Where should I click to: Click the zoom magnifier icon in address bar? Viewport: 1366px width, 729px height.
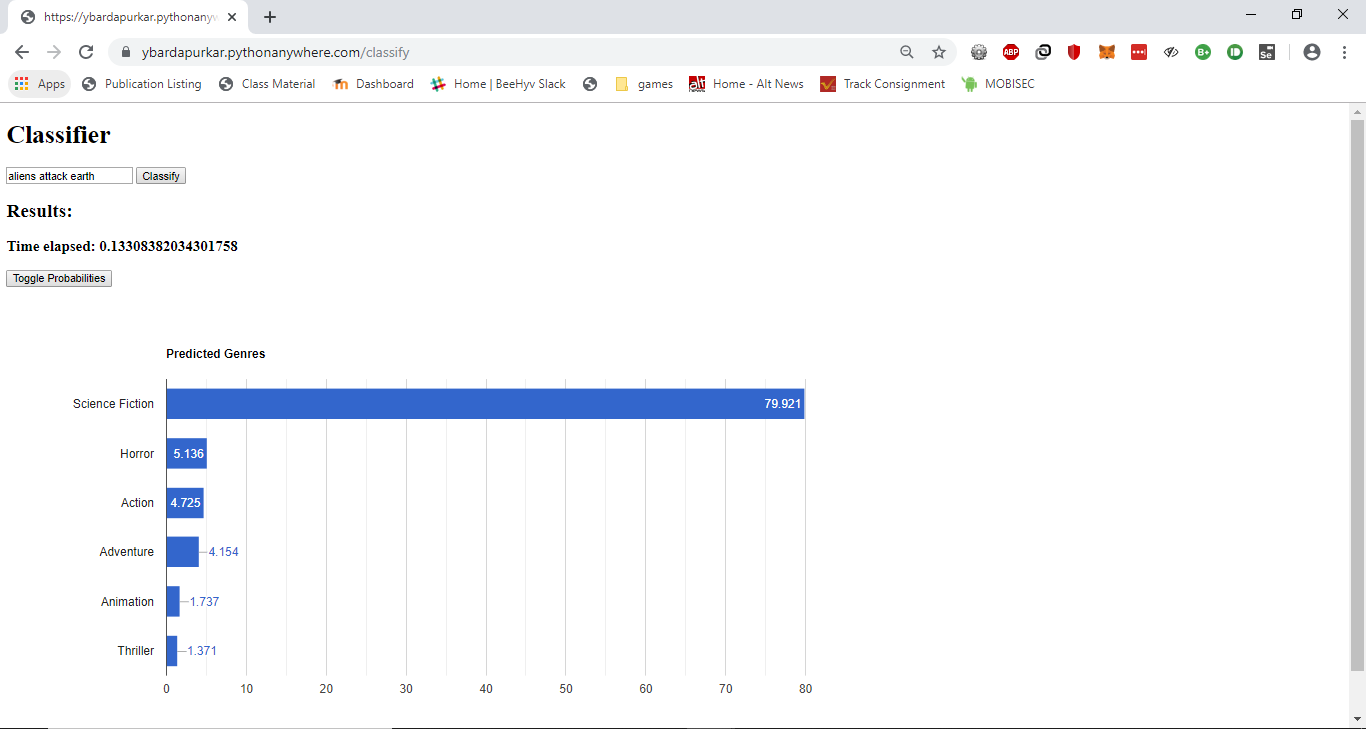tap(906, 52)
